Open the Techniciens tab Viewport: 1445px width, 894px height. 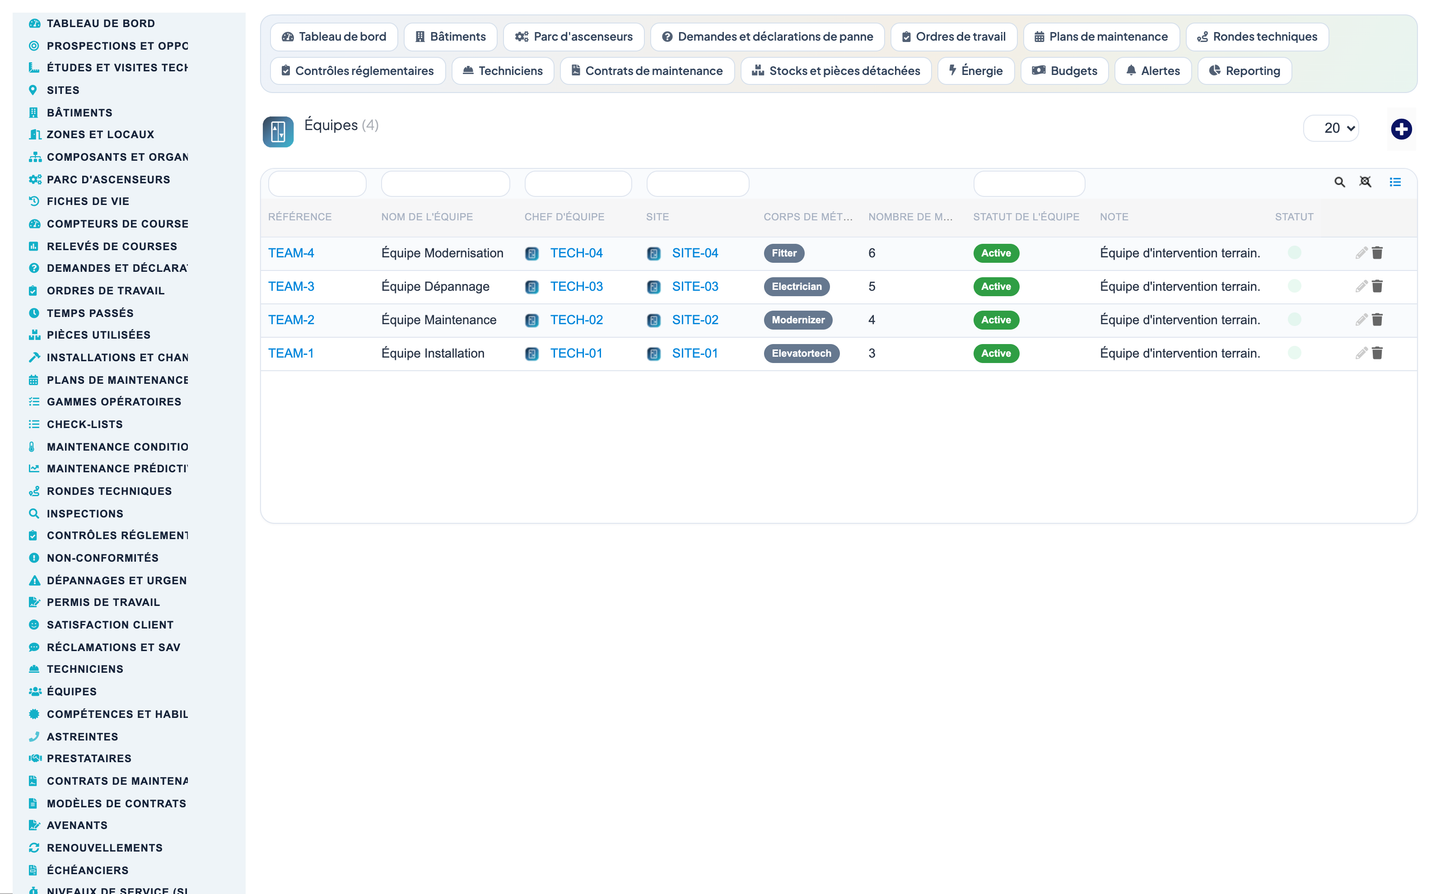502,71
